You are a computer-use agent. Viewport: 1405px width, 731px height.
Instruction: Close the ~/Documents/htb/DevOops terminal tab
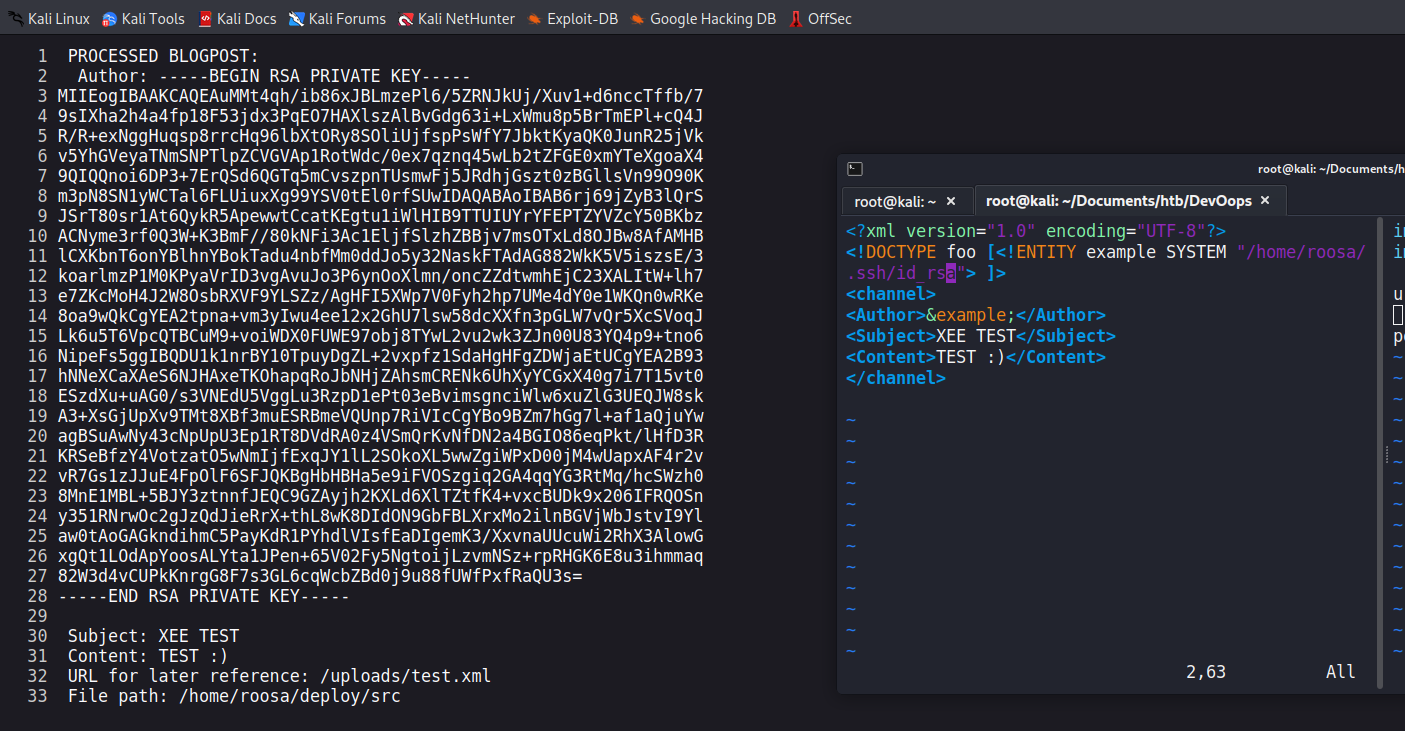point(1264,201)
